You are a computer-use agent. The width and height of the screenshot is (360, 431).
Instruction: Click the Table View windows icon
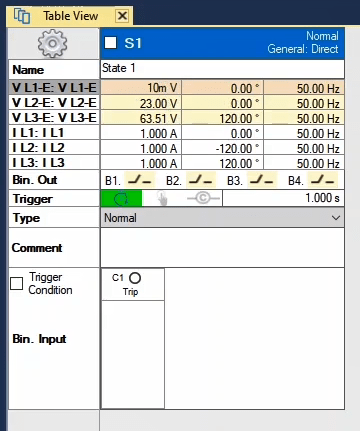(x=22, y=16)
